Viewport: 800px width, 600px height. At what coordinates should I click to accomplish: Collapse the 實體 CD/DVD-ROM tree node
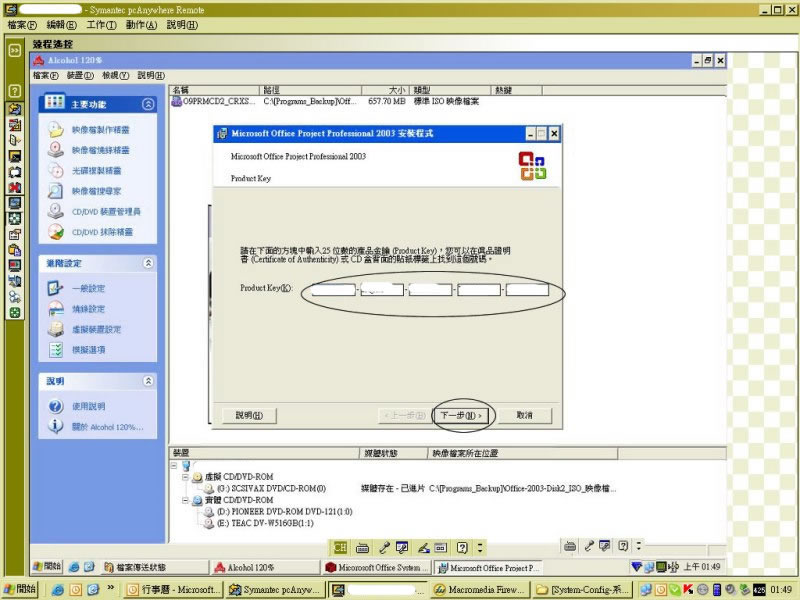pyautogui.click(x=186, y=501)
